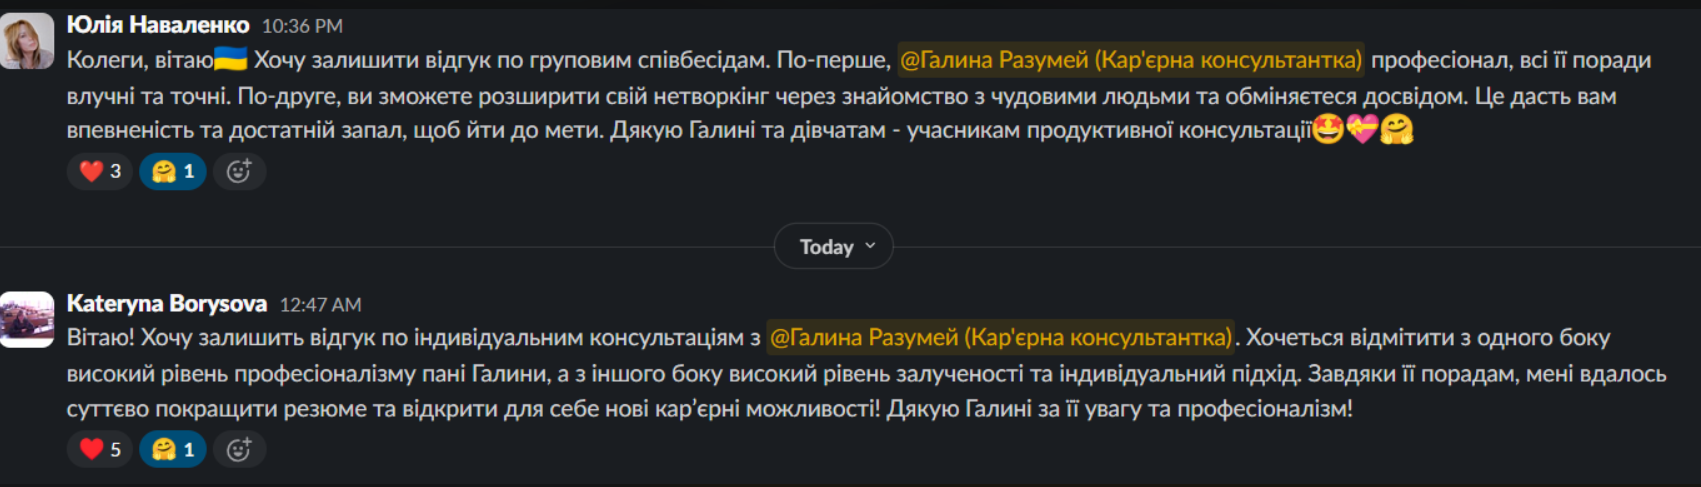Click the chevron next to Today
1701x487 pixels.
[870, 246]
